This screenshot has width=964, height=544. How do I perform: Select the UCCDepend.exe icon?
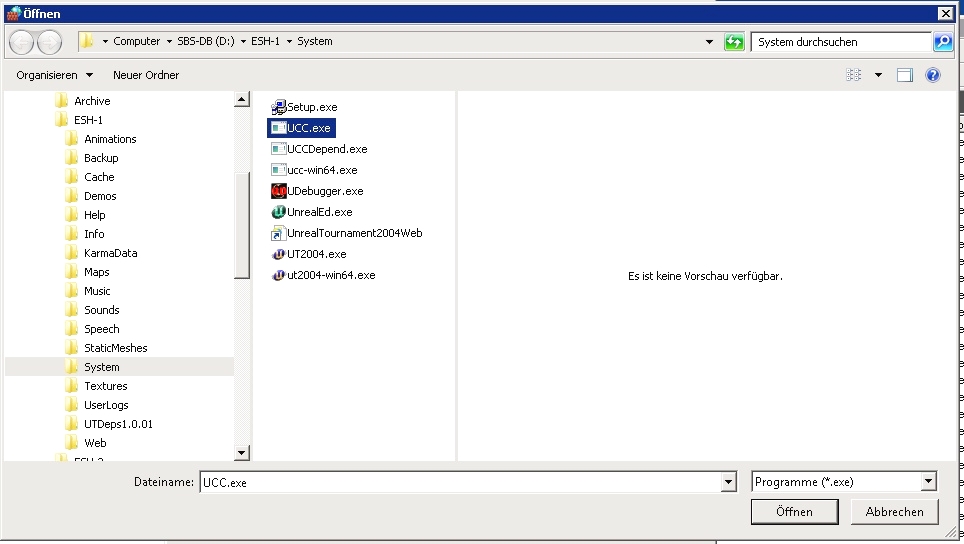[x=279, y=149]
